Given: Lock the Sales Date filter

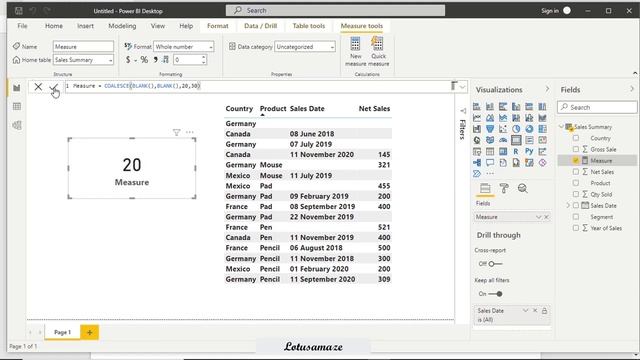Looking at the screenshot, I should (544, 311).
